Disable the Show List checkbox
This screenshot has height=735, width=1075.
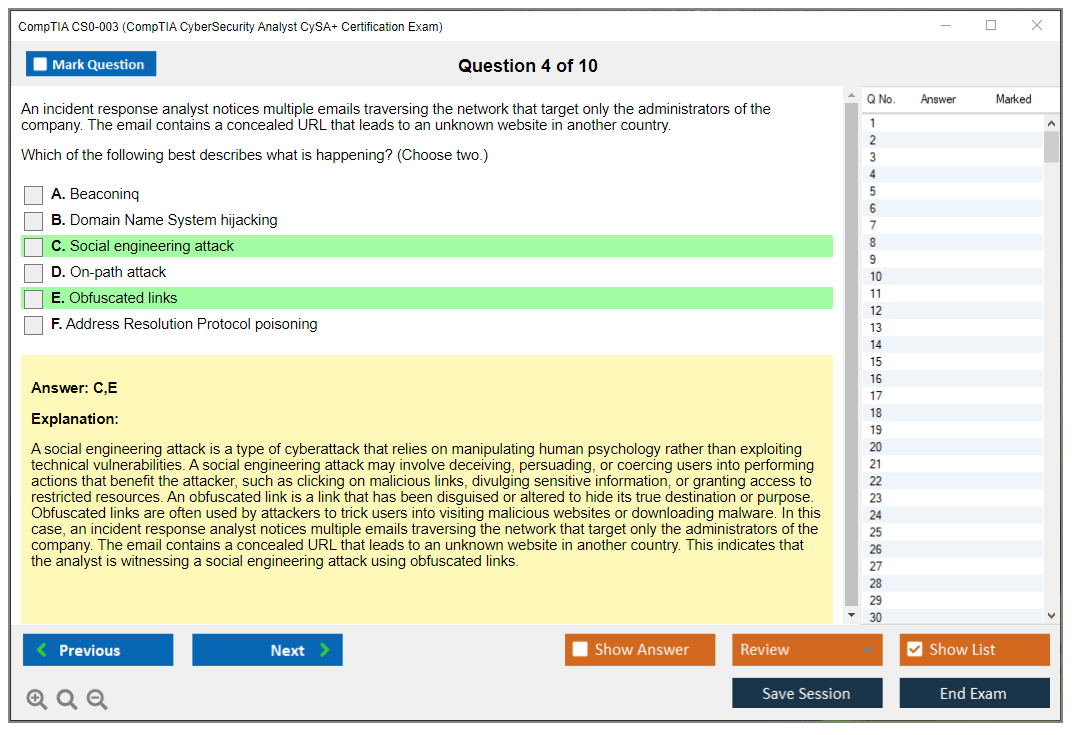914,650
